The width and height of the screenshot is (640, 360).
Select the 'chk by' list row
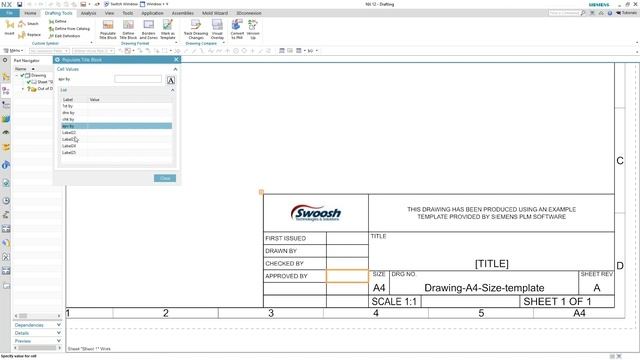[116, 119]
